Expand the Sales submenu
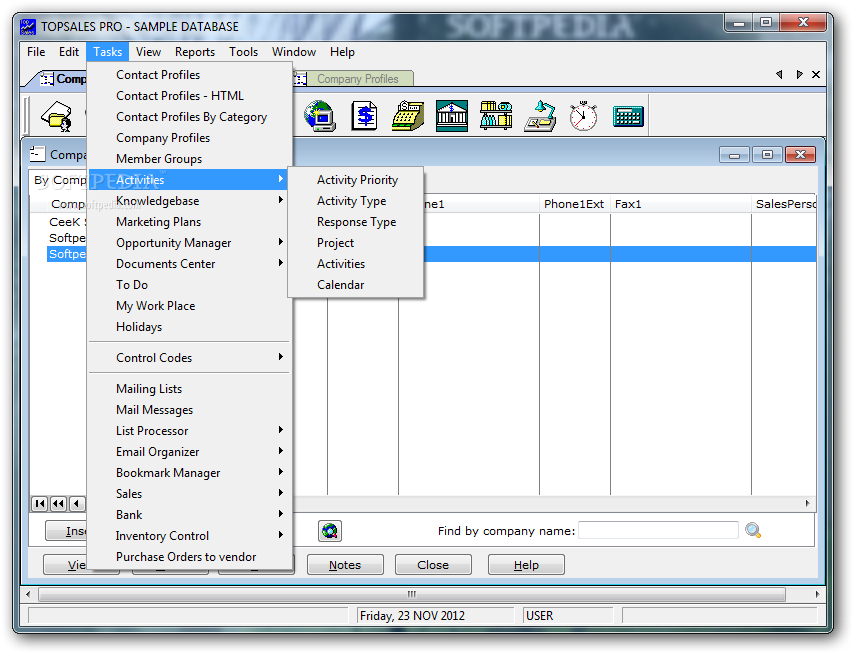Screen dimensions: 854x654 (x=281, y=493)
